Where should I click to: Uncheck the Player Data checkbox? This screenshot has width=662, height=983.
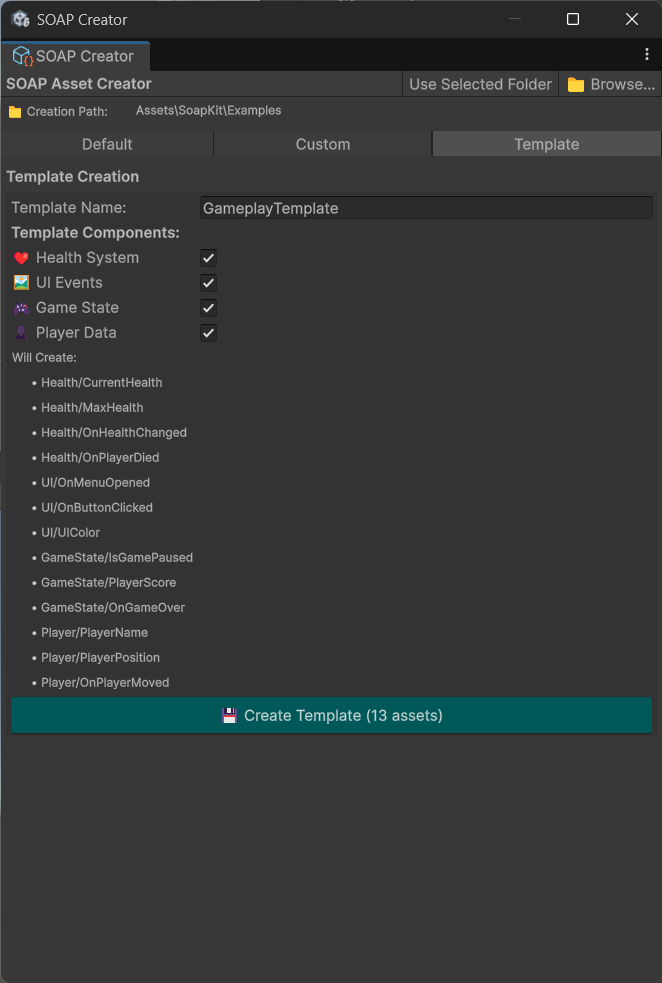click(208, 333)
